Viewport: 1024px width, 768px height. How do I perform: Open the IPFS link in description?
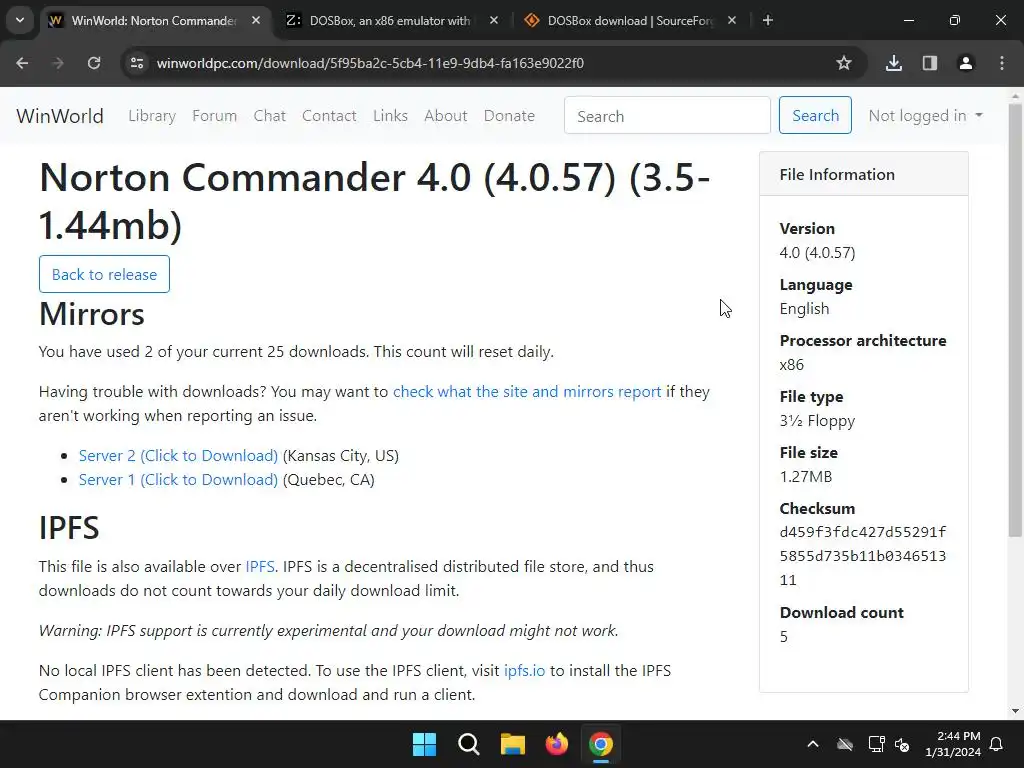(x=260, y=567)
